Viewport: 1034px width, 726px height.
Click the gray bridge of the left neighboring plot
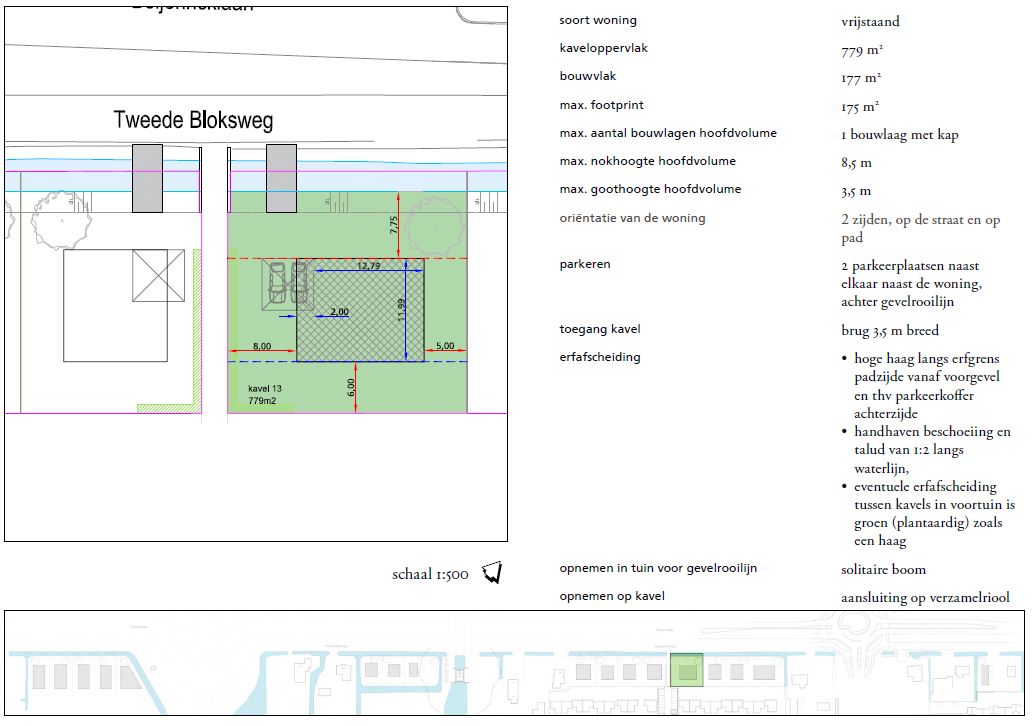[147, 178]
